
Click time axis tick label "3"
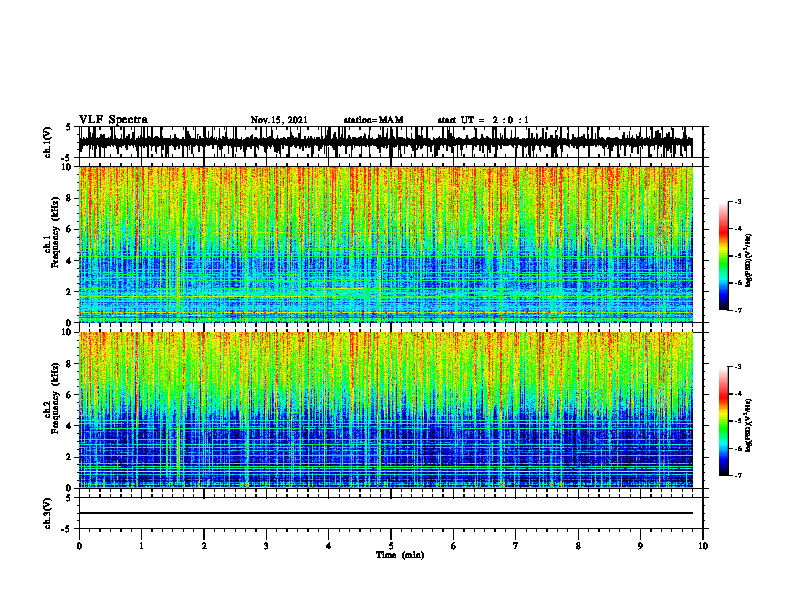(266, 546)
